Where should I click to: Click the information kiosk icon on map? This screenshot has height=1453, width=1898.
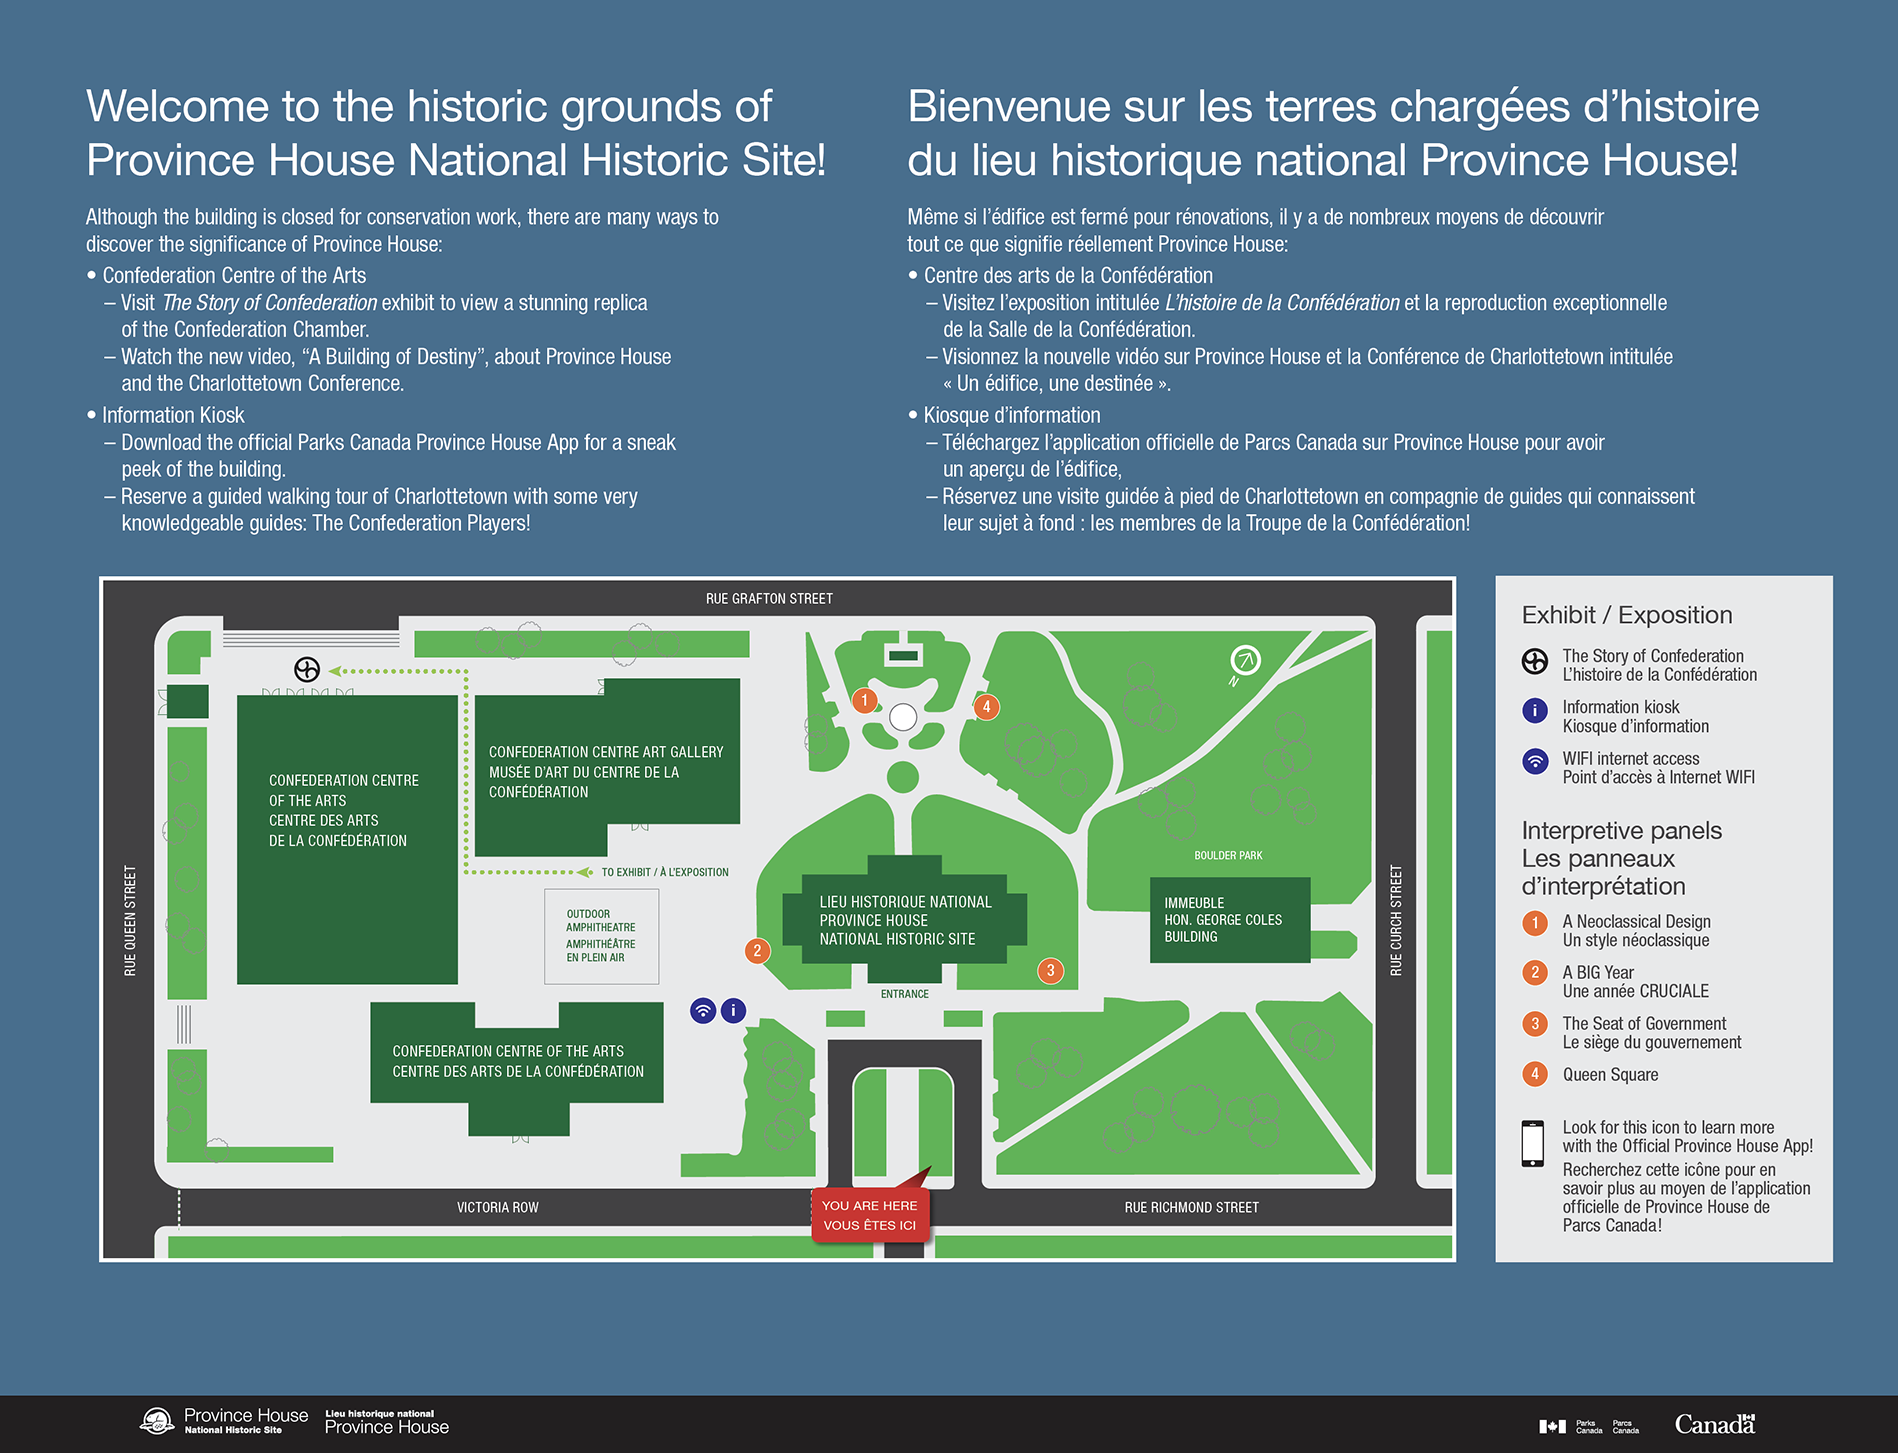[x=733, y=1010]
